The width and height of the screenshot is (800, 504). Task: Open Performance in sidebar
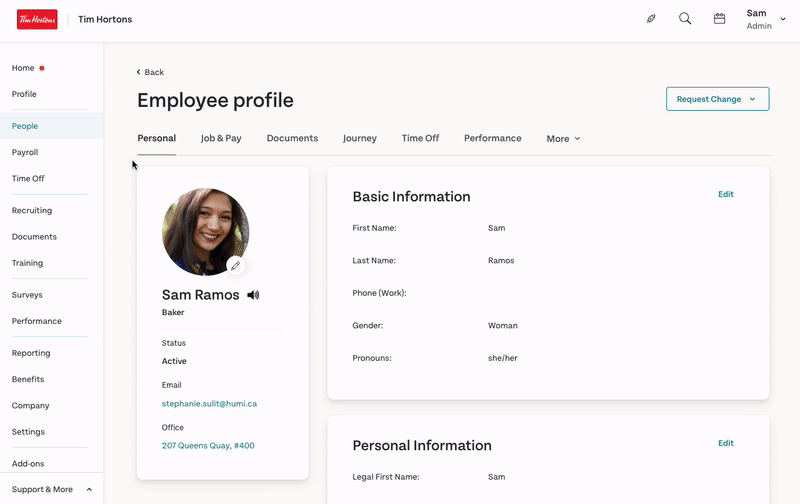click(x=37, y=321)
